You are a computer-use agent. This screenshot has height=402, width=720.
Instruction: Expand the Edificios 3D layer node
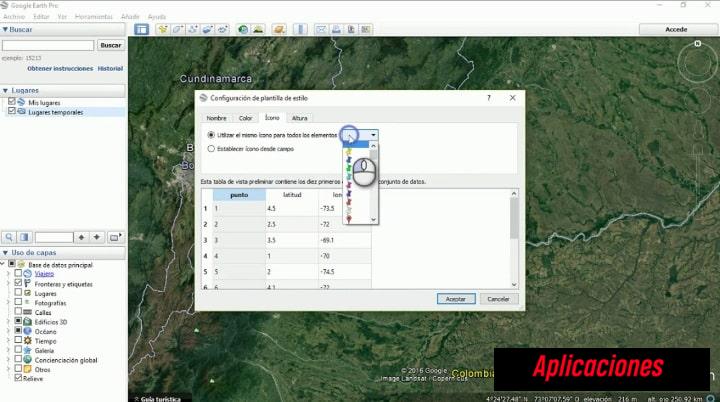point(8,322)
